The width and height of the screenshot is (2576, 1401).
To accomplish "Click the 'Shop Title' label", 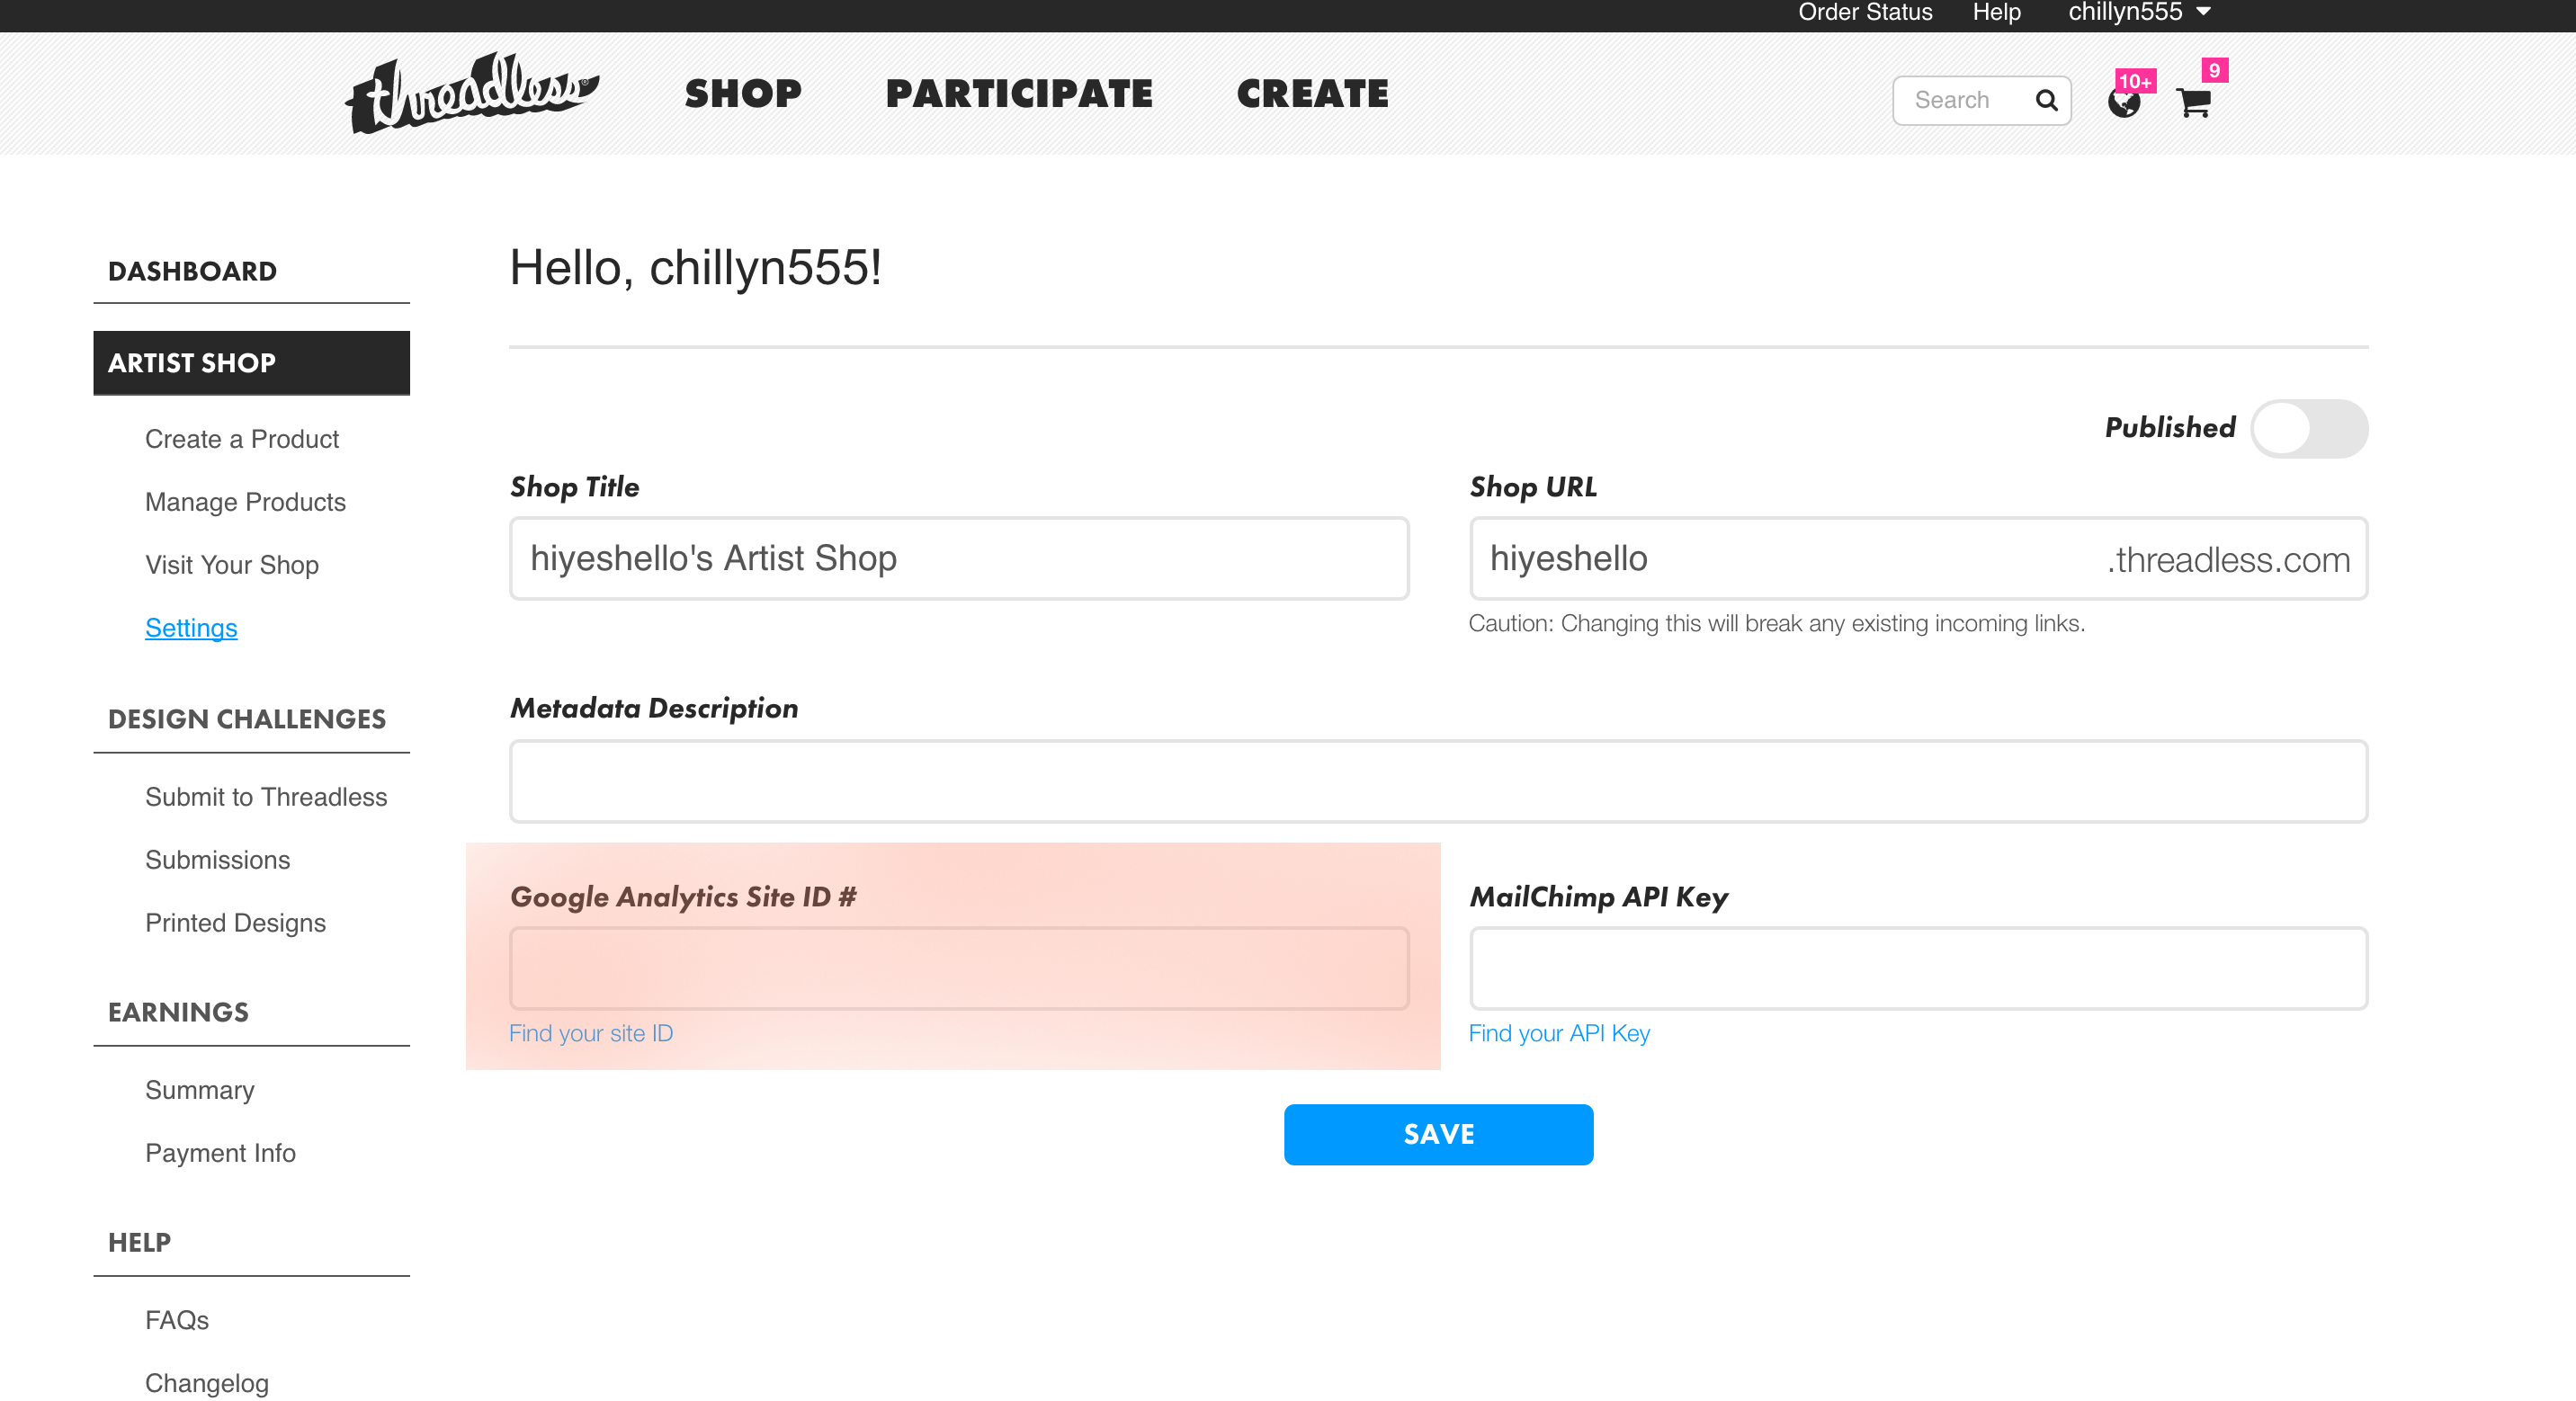I will pyautogui.click(x=574, y=487).
